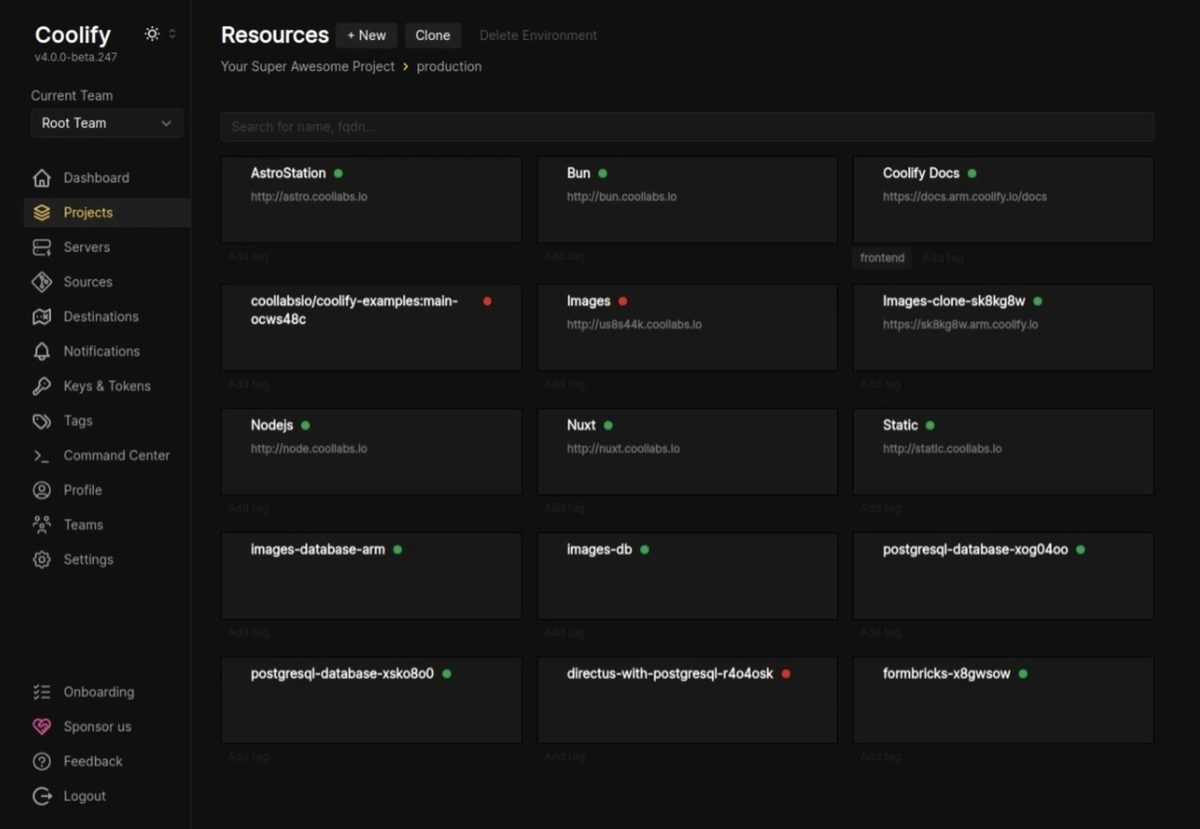Toggle the theme sun icon

click(152, 34)
